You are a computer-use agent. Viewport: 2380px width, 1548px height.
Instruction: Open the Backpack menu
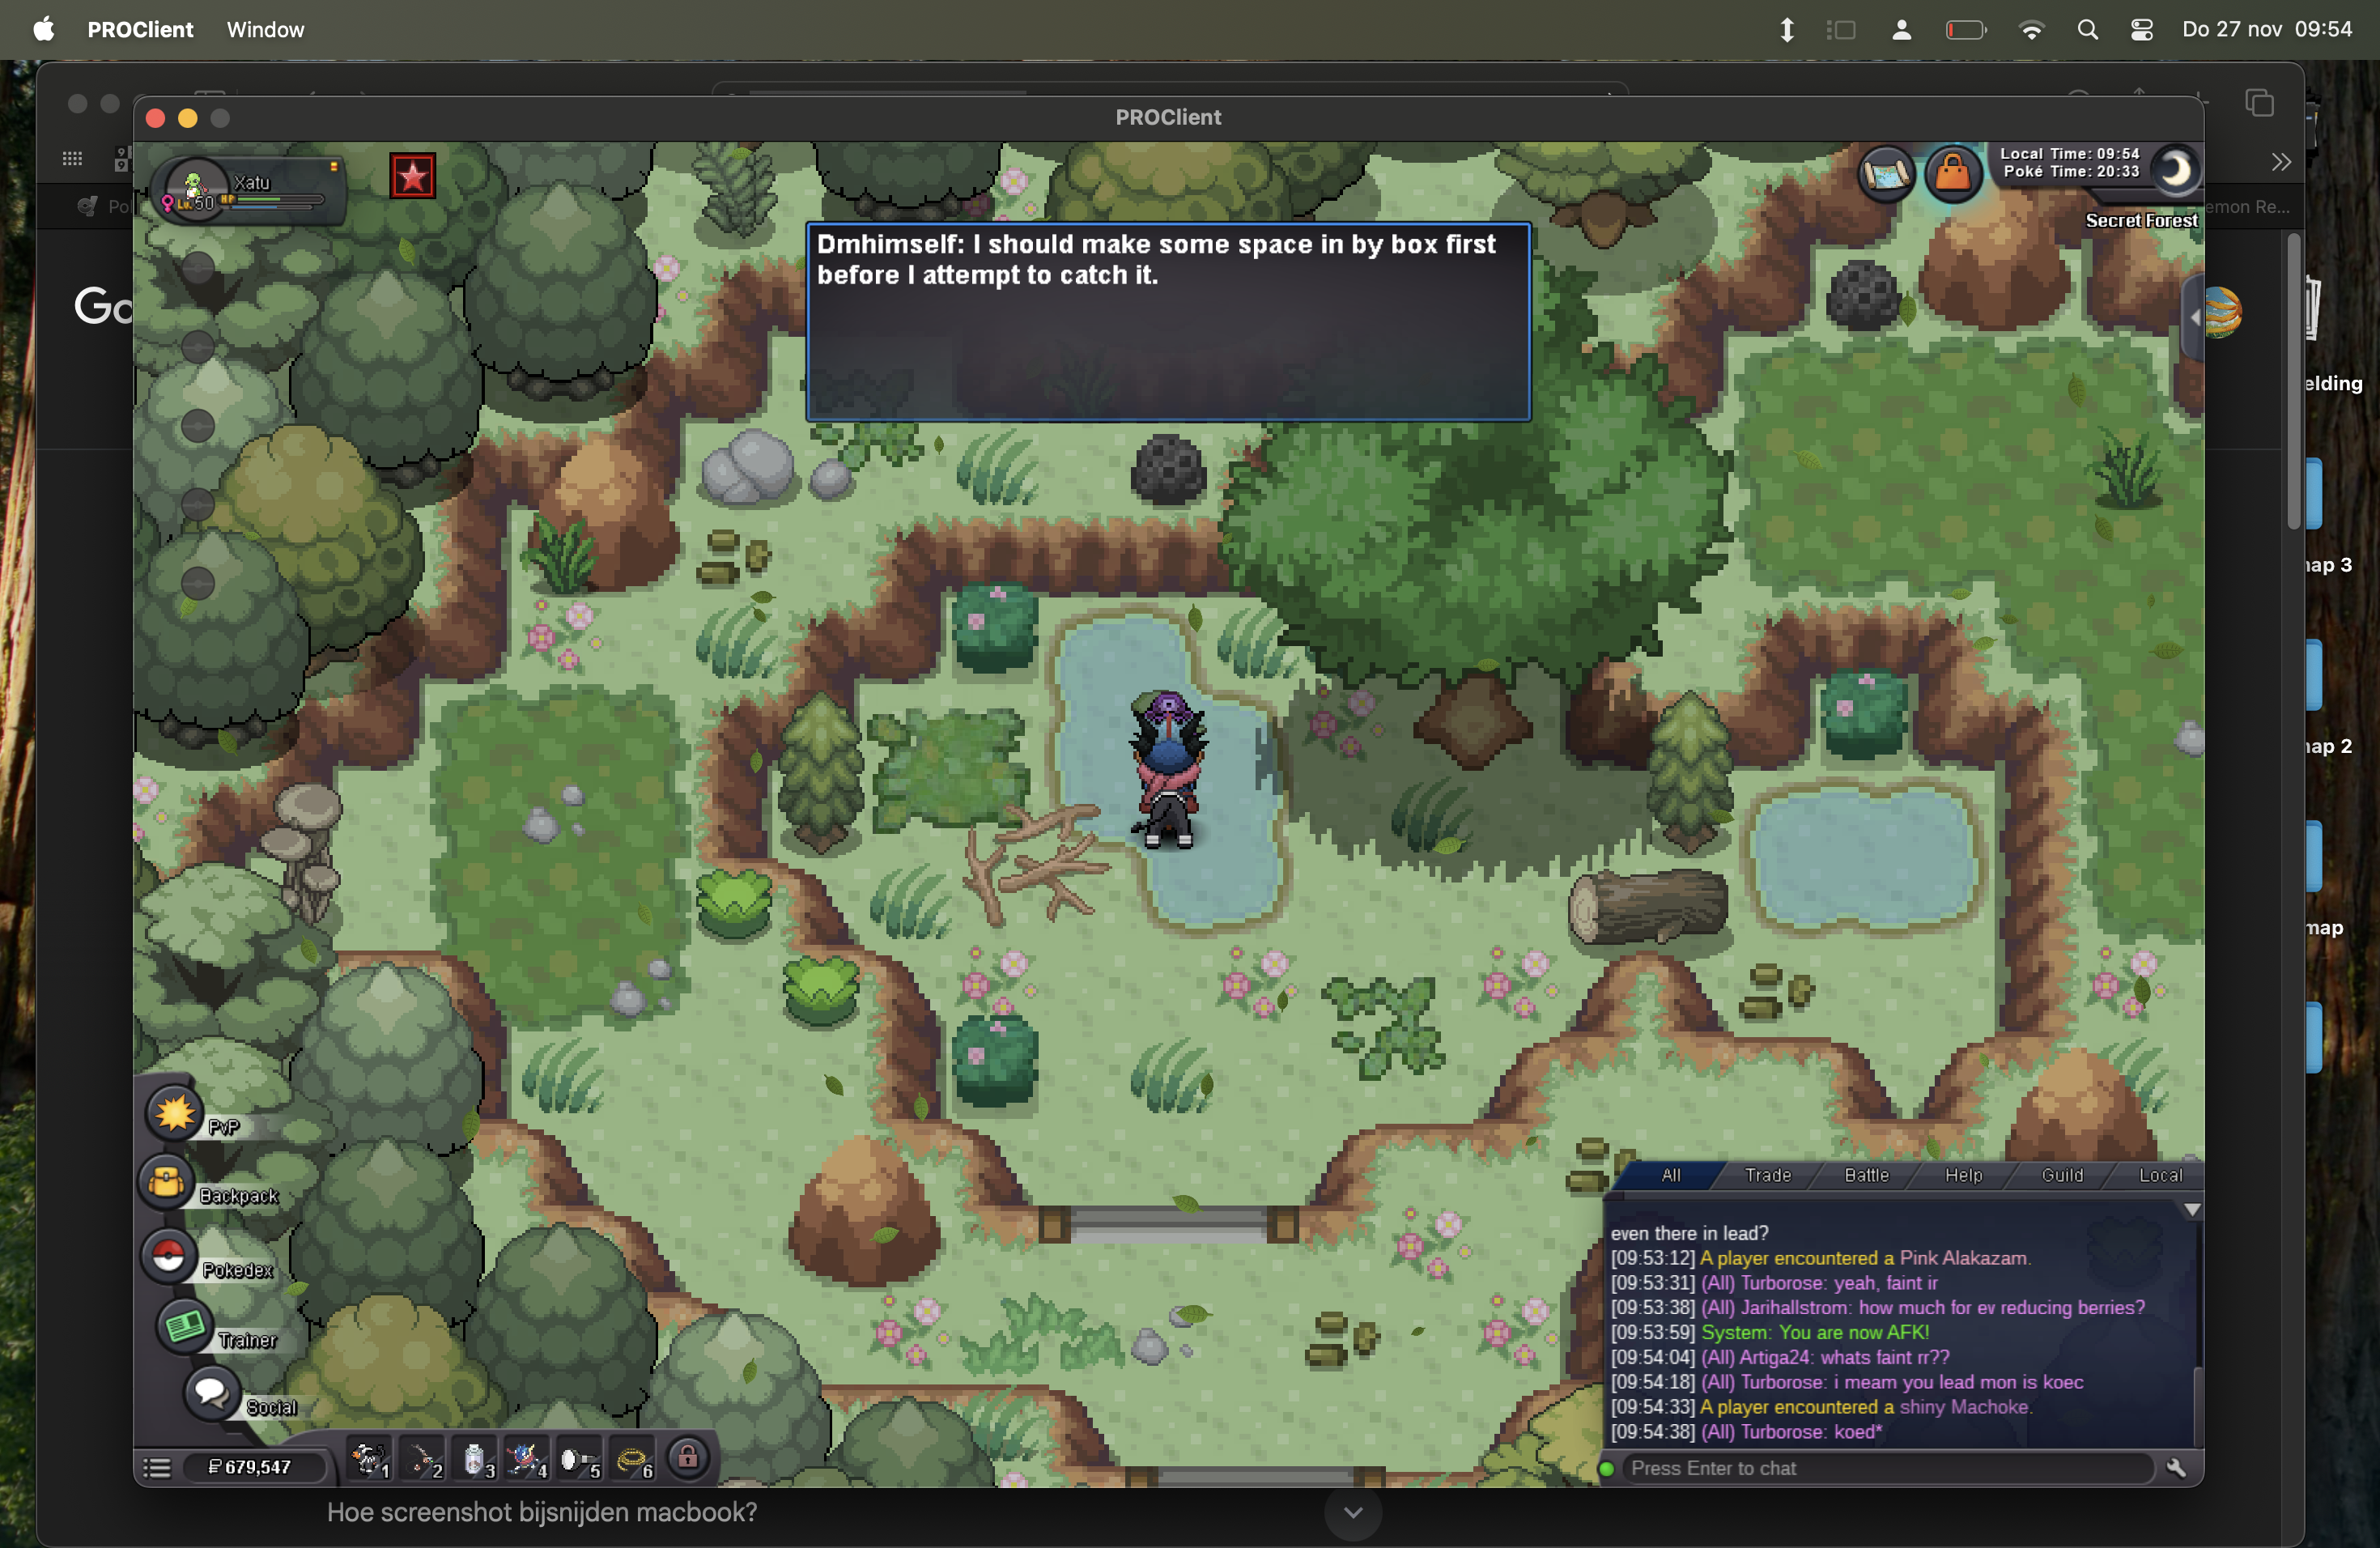point(167,1184)
